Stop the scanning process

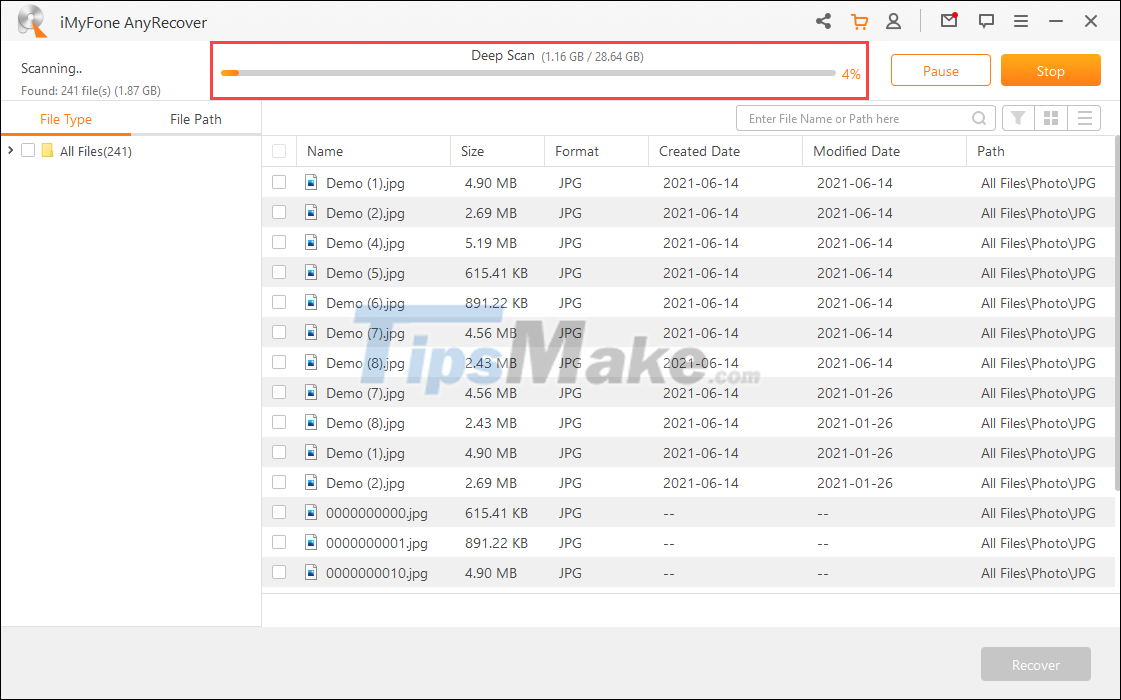click(x=1050, y=70)
